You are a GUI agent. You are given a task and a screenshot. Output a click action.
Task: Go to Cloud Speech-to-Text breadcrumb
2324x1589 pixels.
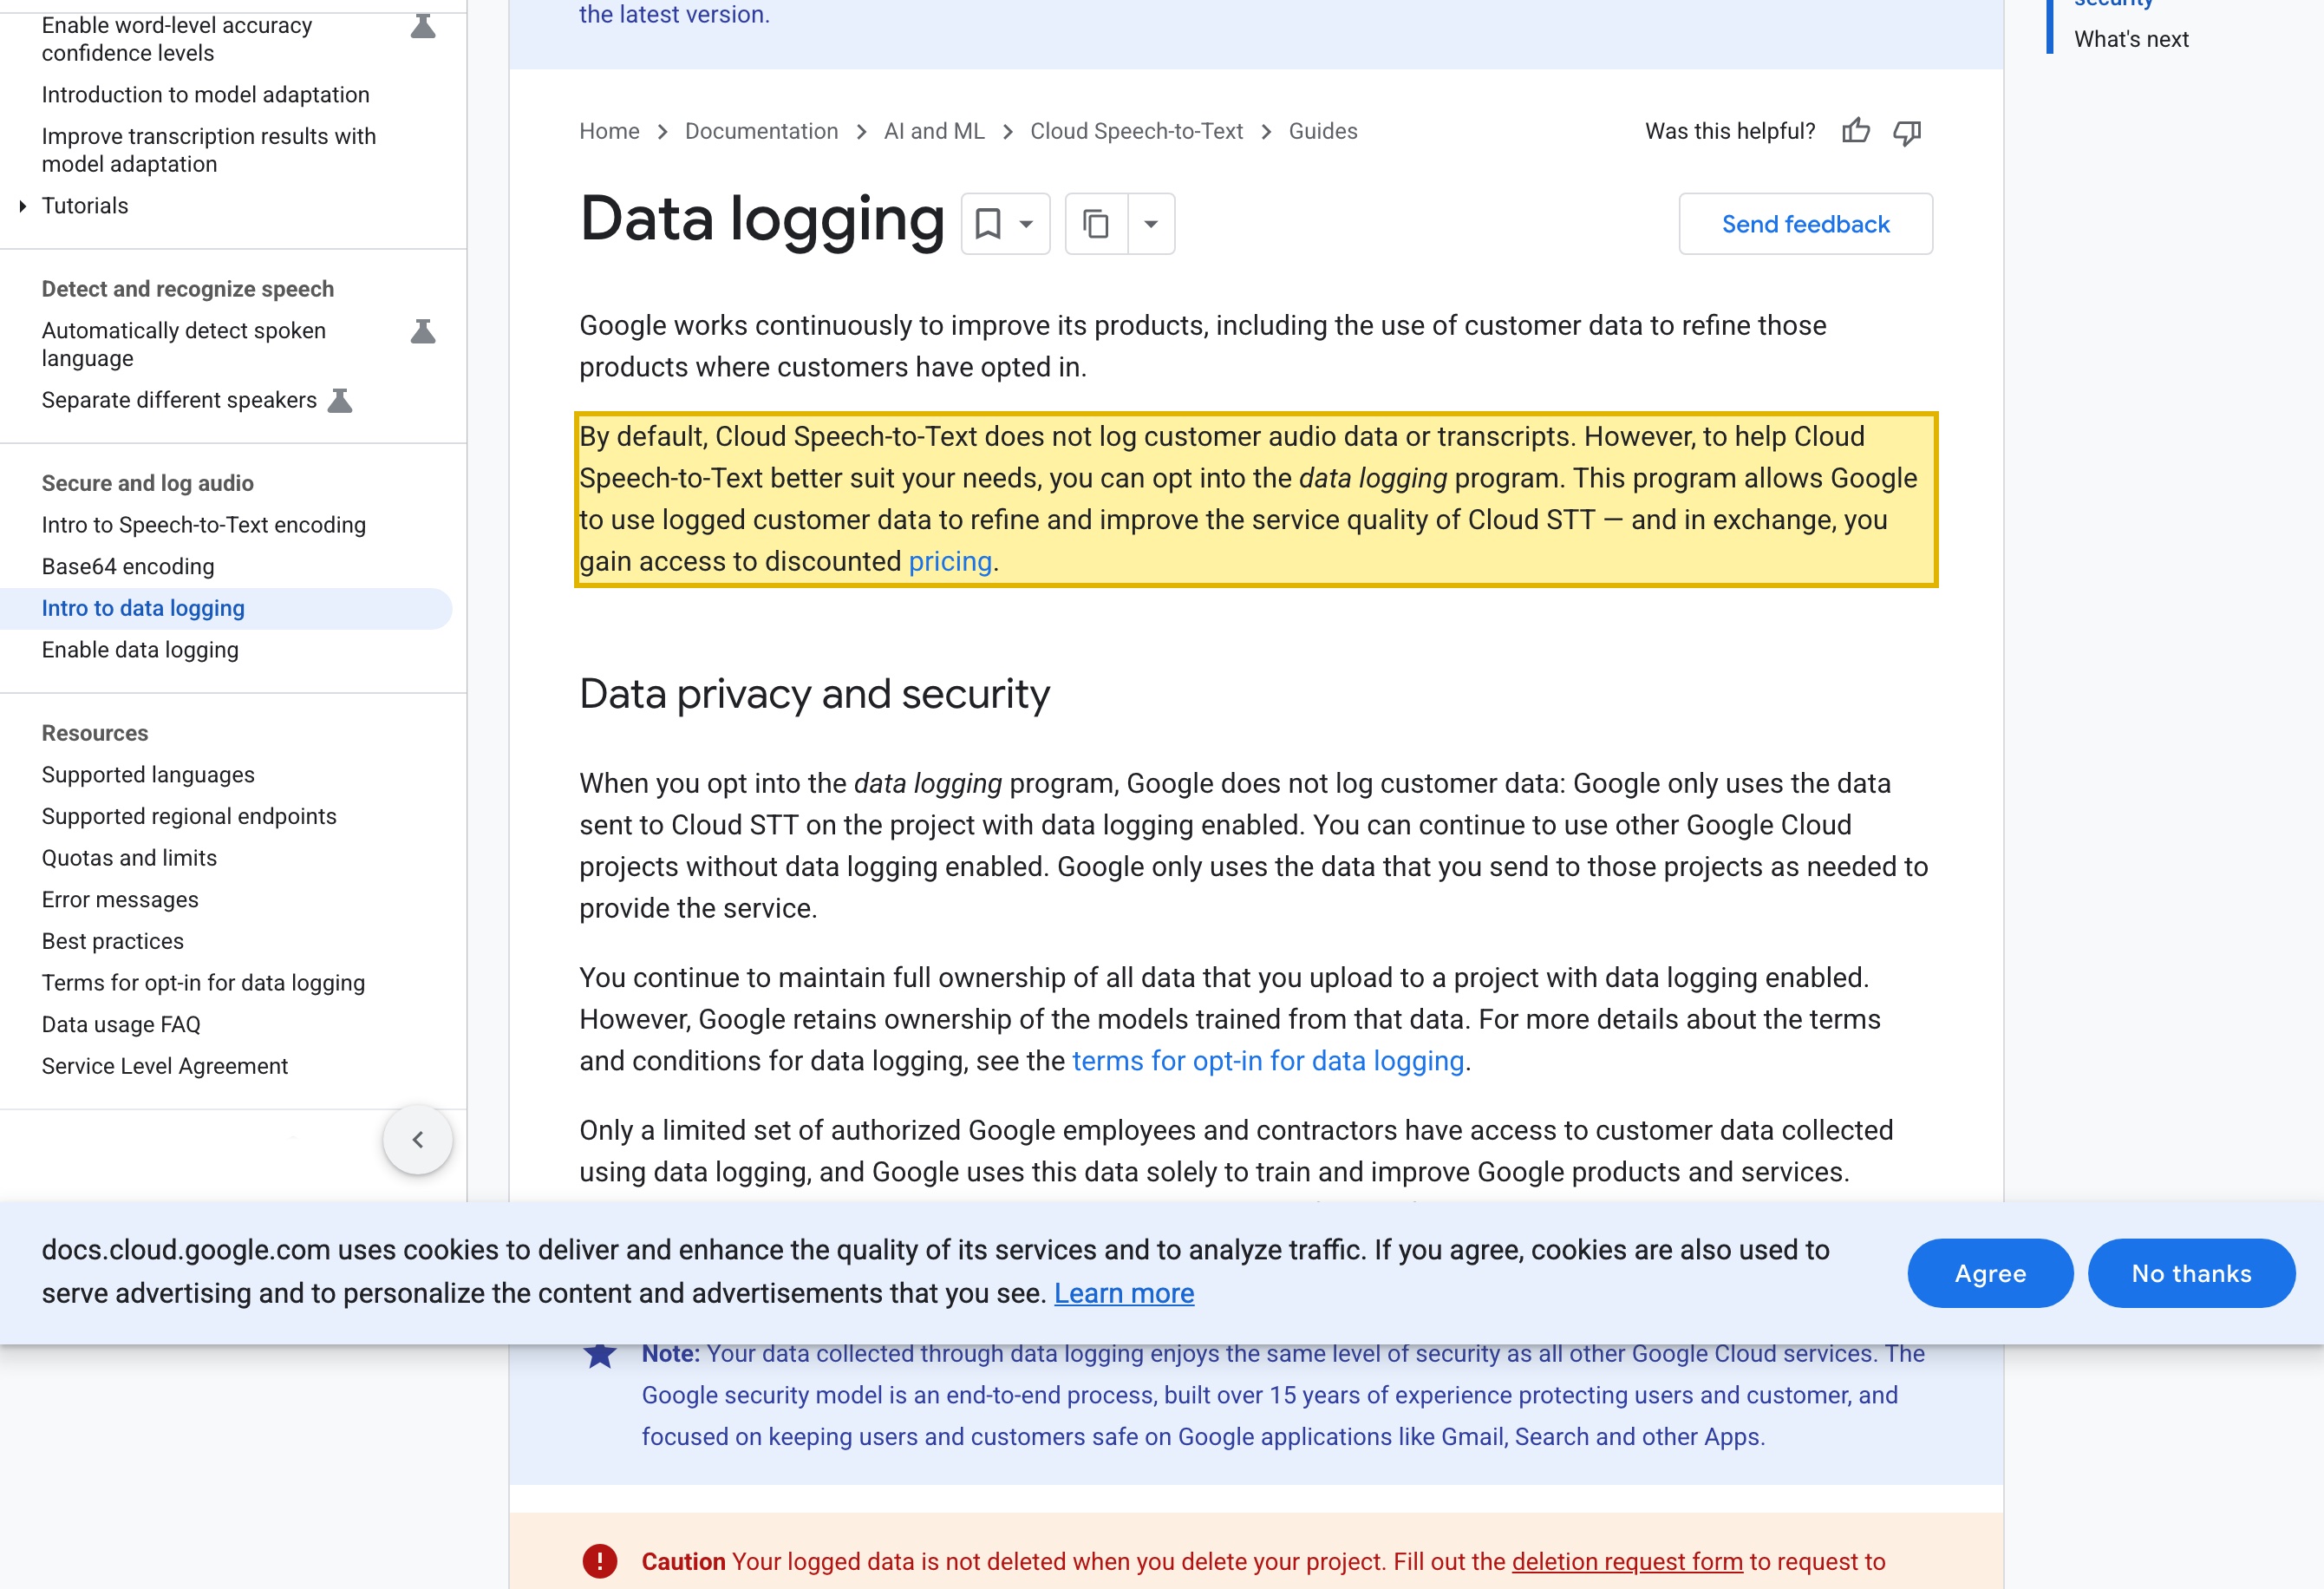point(1136,131)
